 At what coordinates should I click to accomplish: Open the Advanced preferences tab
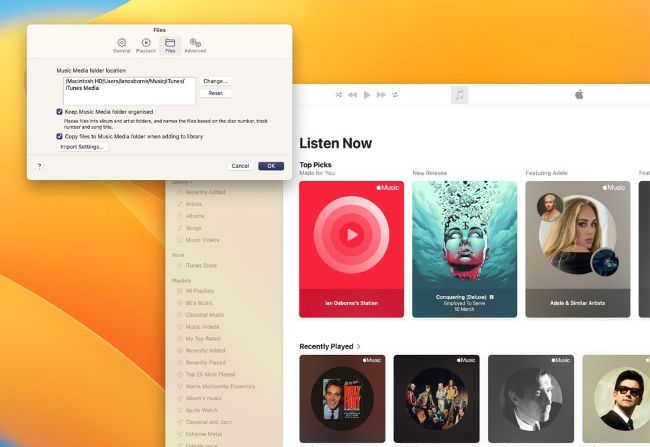pyautogui.click(x=195, y=46)
